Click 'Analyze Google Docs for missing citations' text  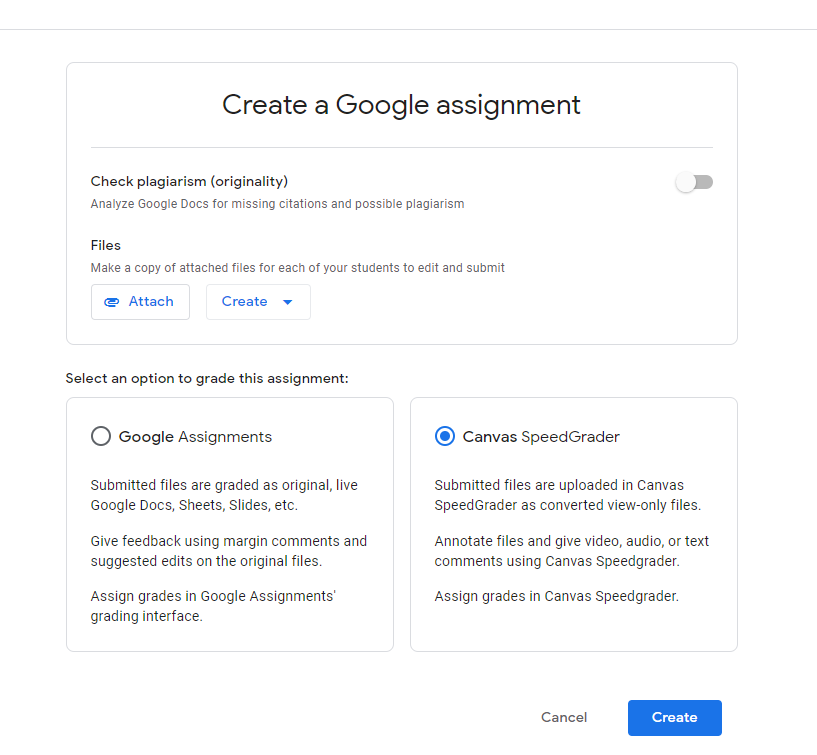click(x=277, y=204)
